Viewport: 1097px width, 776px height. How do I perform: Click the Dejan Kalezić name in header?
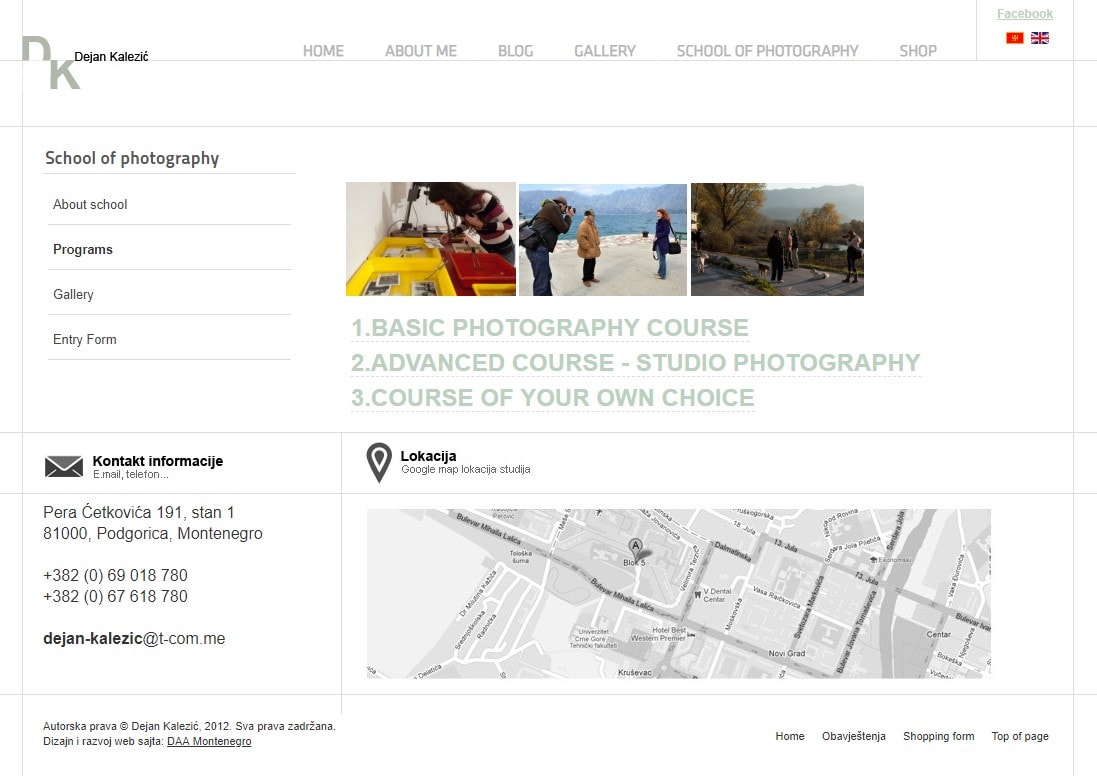point(111,57)
